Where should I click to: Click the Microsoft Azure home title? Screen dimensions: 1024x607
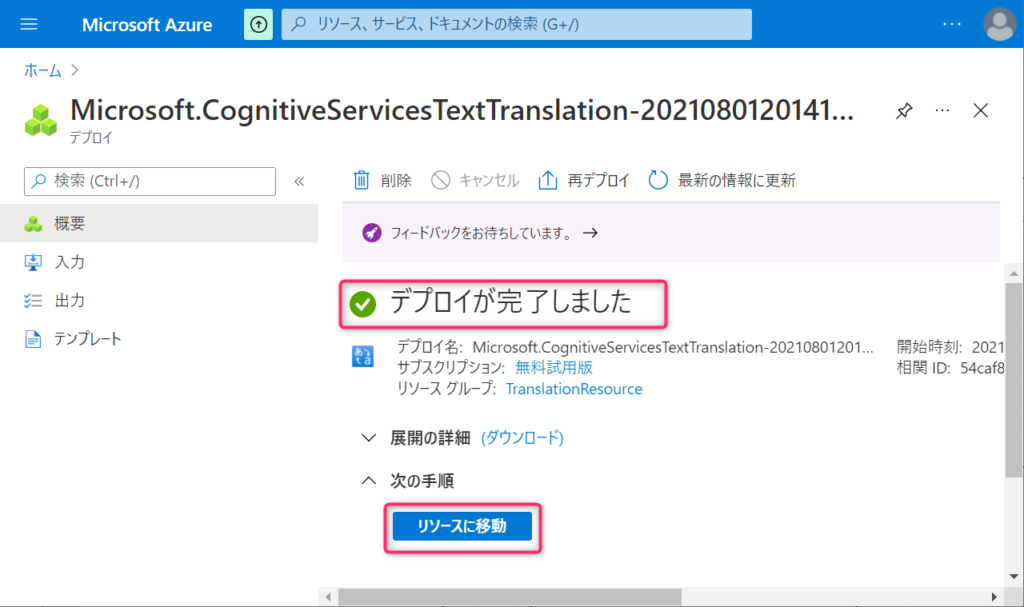coord(147,25)
